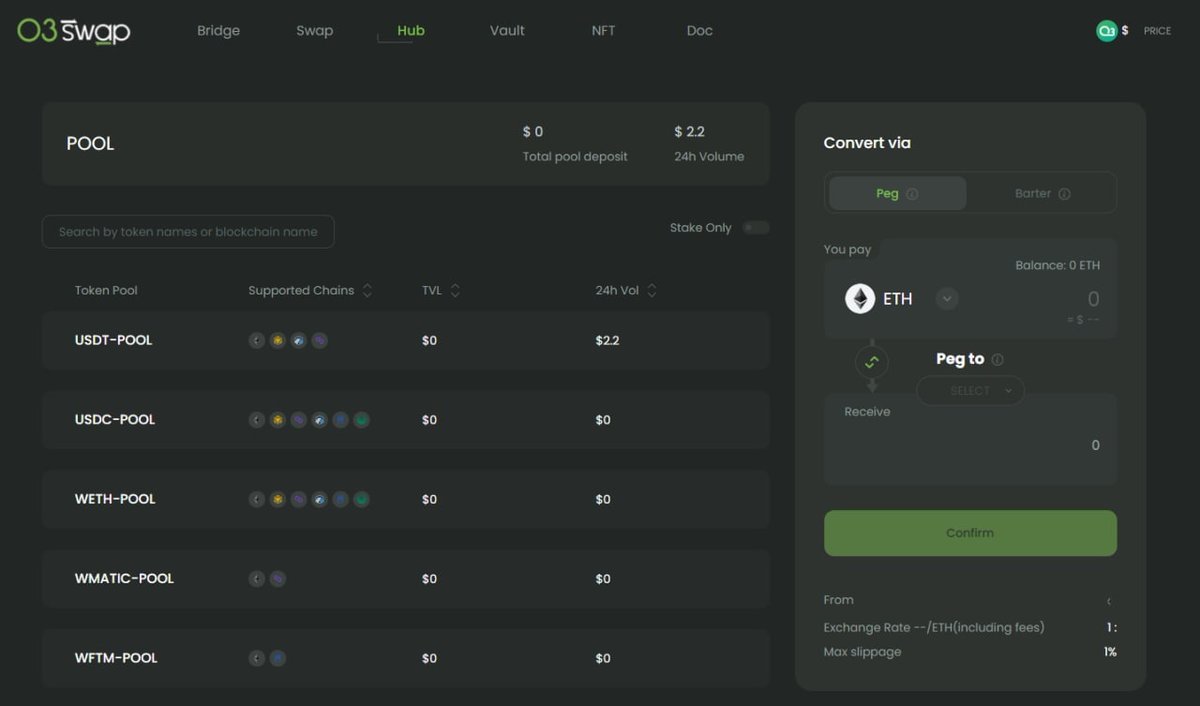Click blue Fantom chain icon in WFTM-POOL row
Screen dimensions: 1200x706
click(x=278, y=658)
